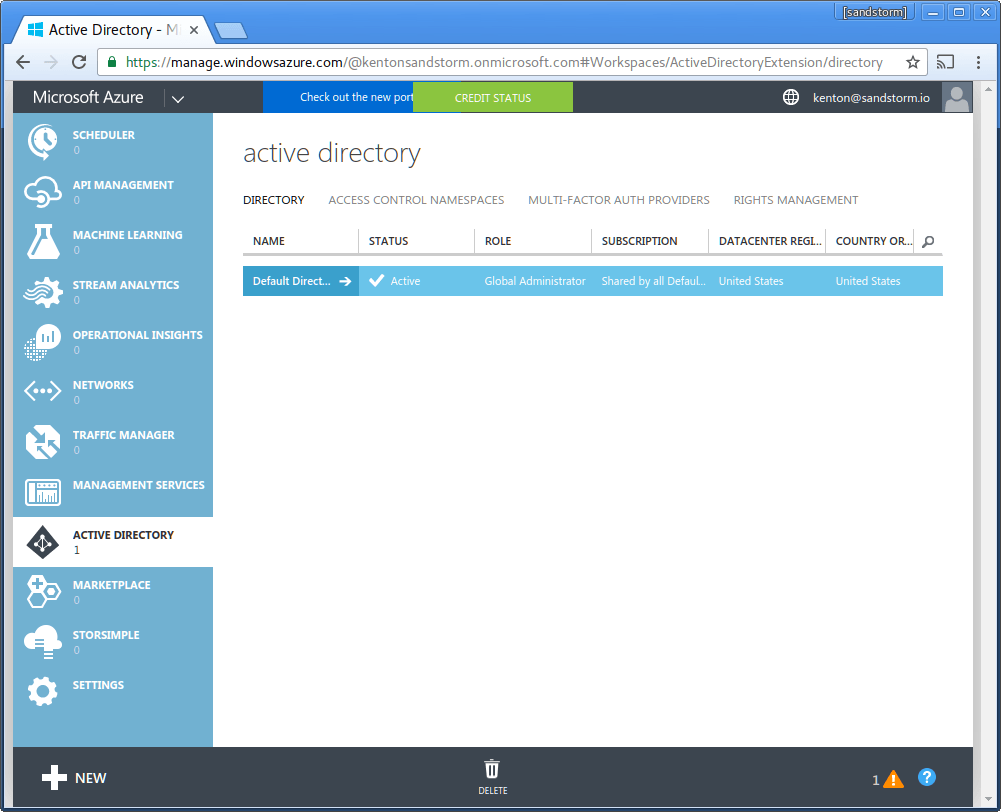
Task: Open the Scheduler clock icon
Action: coord(43,142)
